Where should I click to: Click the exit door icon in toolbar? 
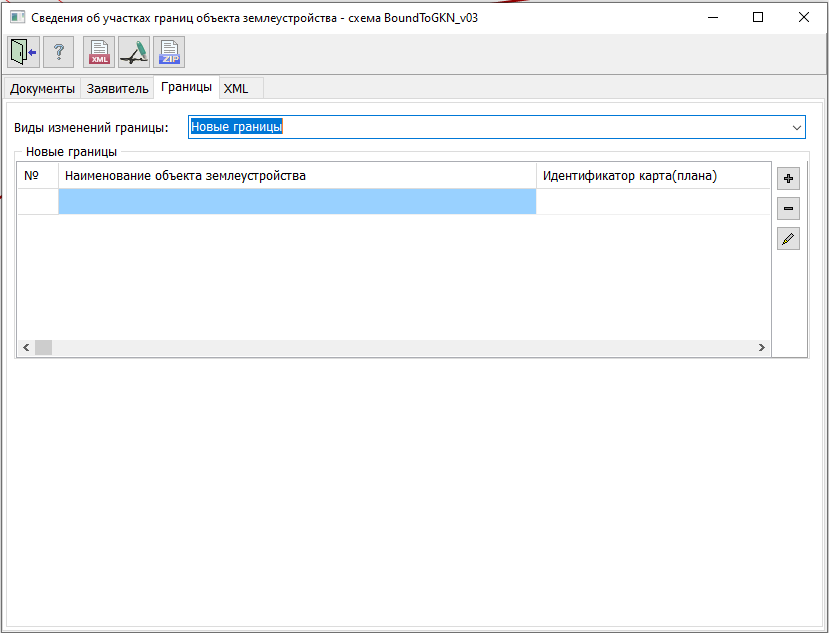pyautogui.click(x=23, y=51)
